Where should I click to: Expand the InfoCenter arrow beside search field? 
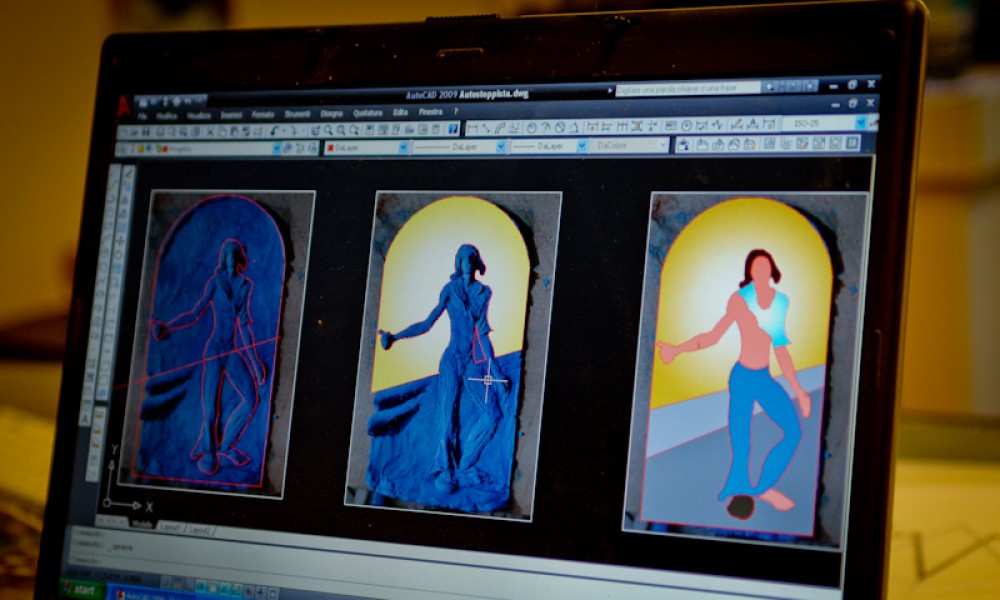tap(610, 90)
